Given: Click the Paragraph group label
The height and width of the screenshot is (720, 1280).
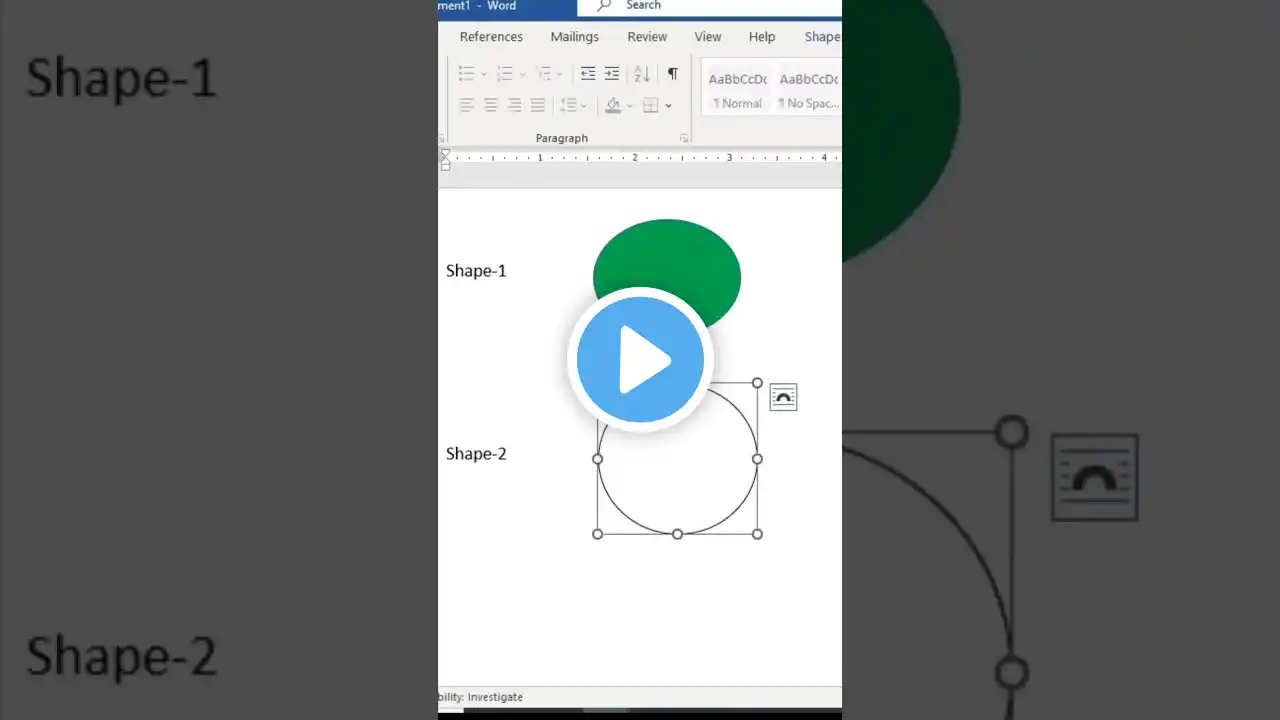Looking at the screenshot, I should pos(562,138).
